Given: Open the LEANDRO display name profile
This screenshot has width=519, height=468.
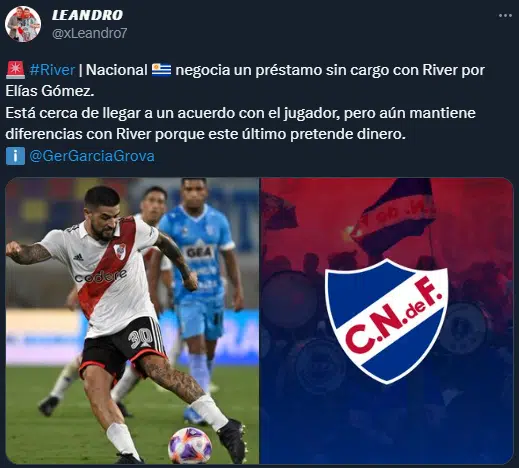Looking at the screenshot, I should tap(88, 15).
